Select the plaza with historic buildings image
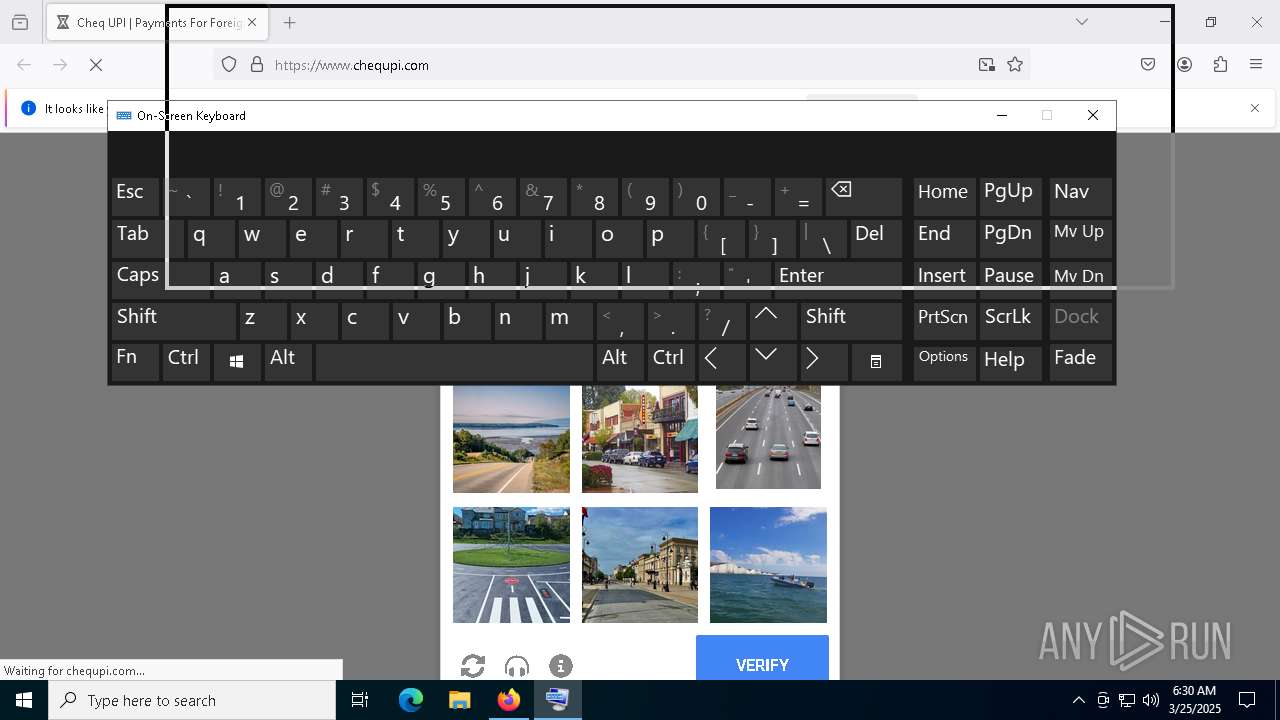The image size is (1280, 720). pos(640,565)
